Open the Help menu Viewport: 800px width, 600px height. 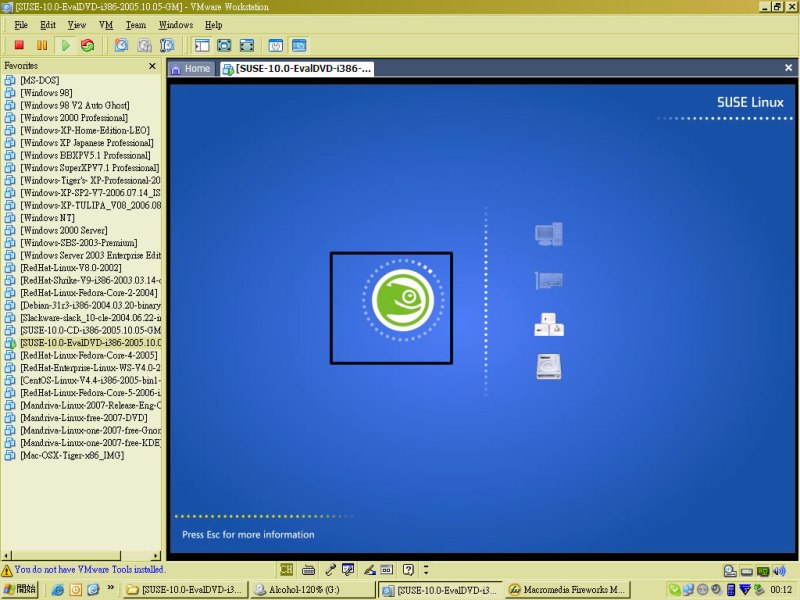(213, 25)
